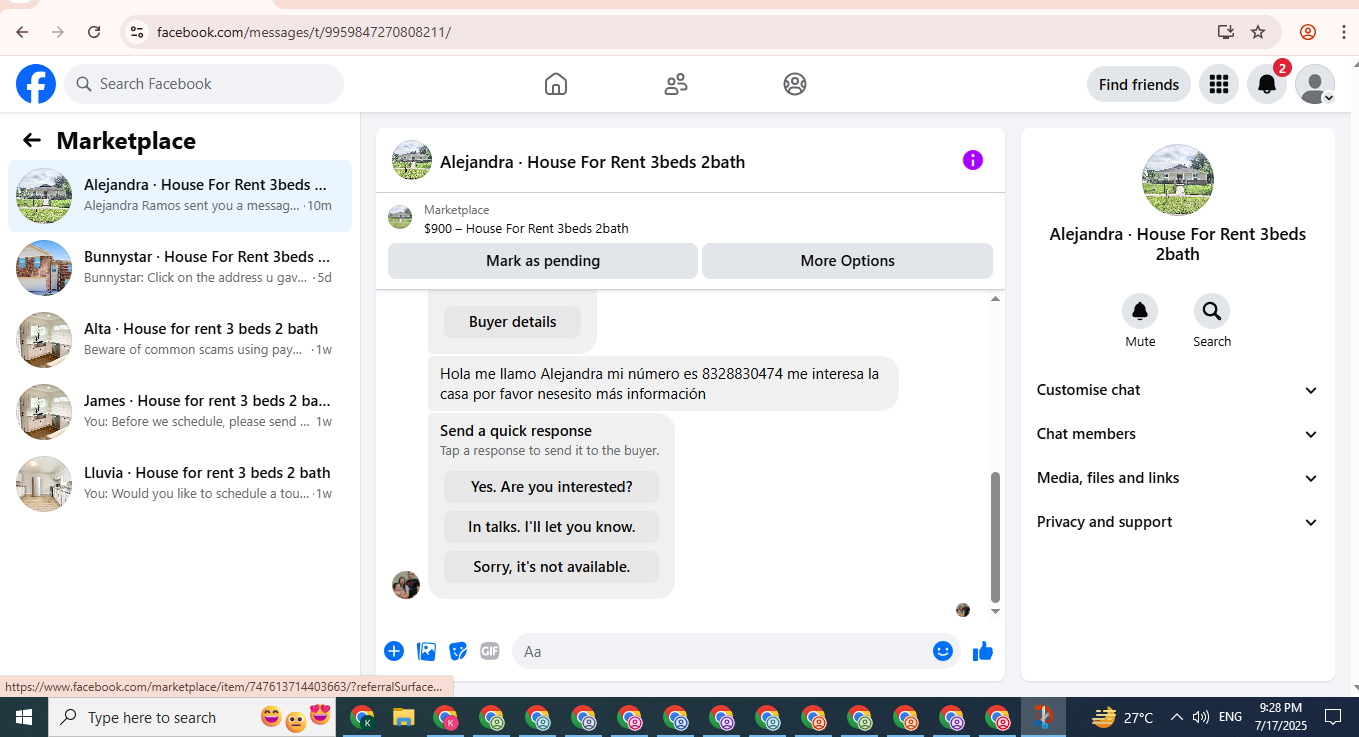Open the Chrome profile icon
The image size is (1359, 737).
(x=1308, y=32)
